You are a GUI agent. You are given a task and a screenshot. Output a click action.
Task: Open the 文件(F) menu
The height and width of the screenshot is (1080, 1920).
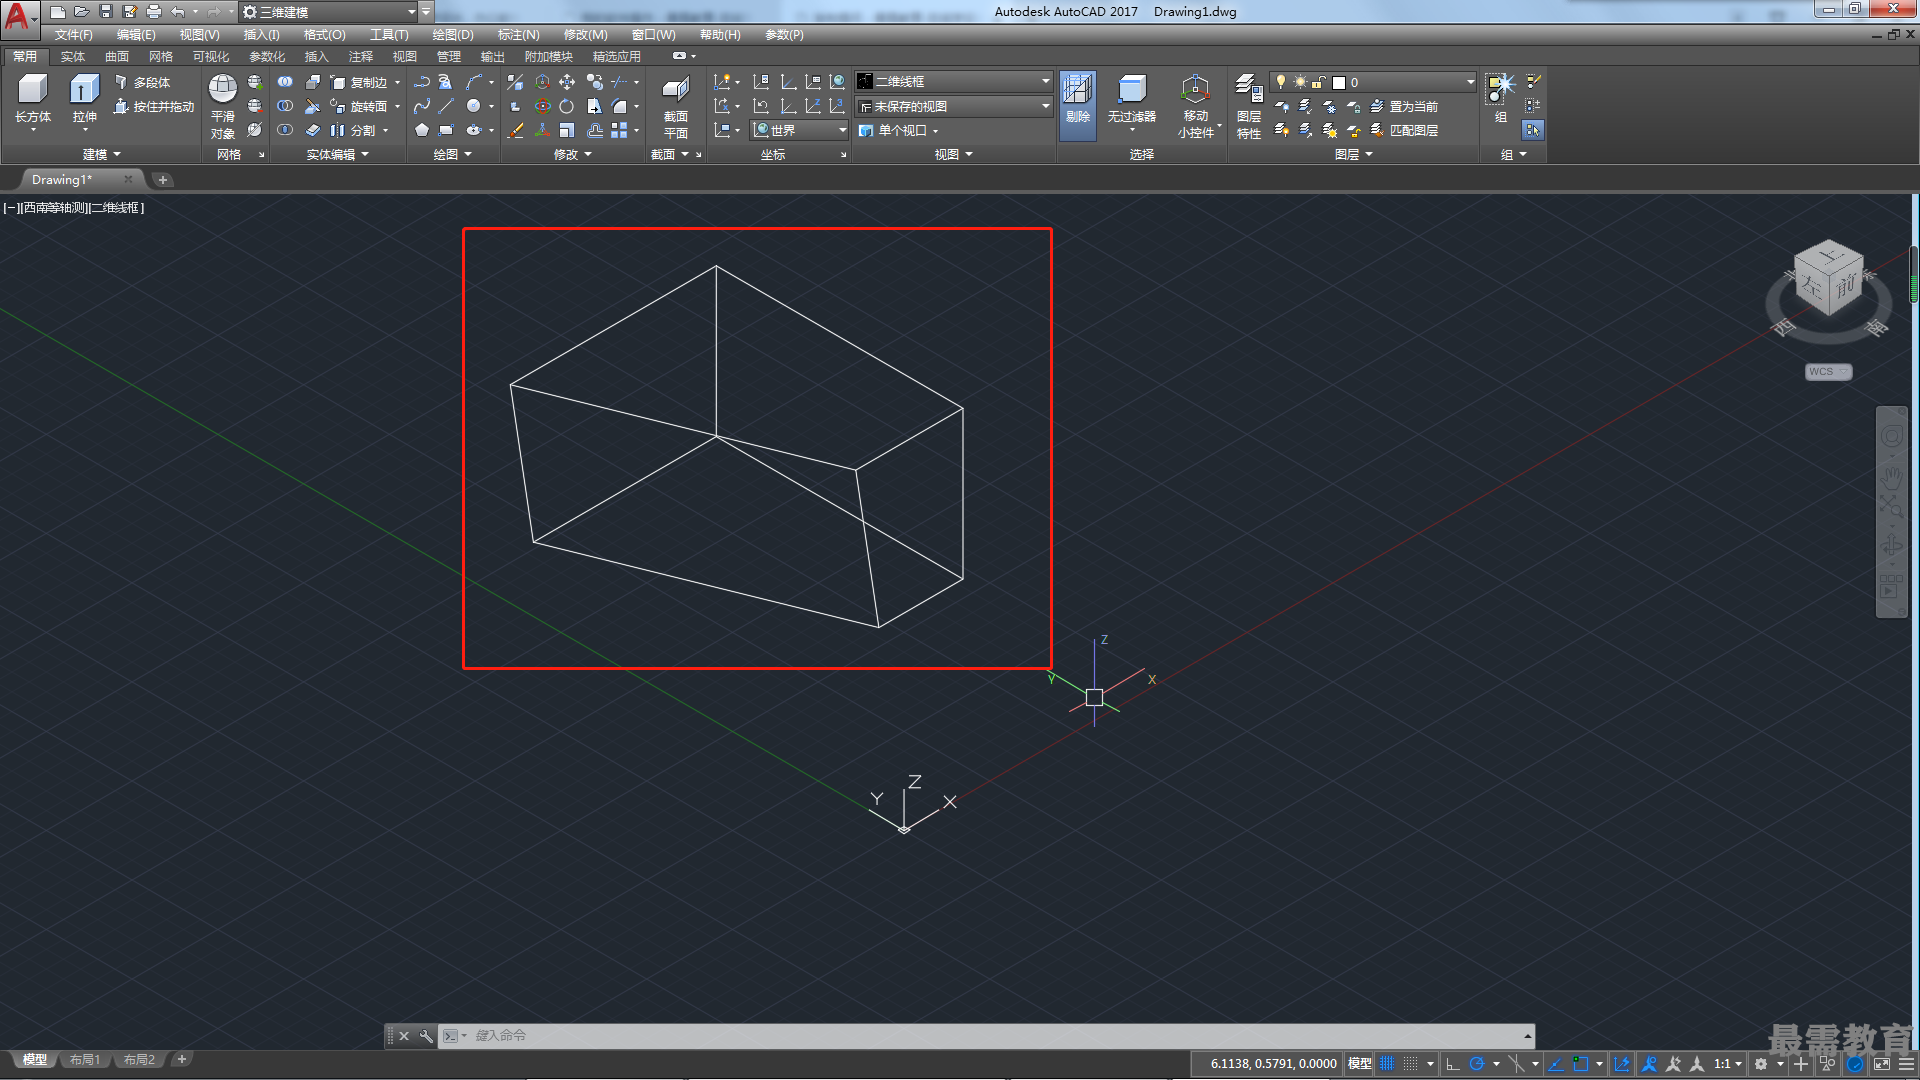[73, 35]
